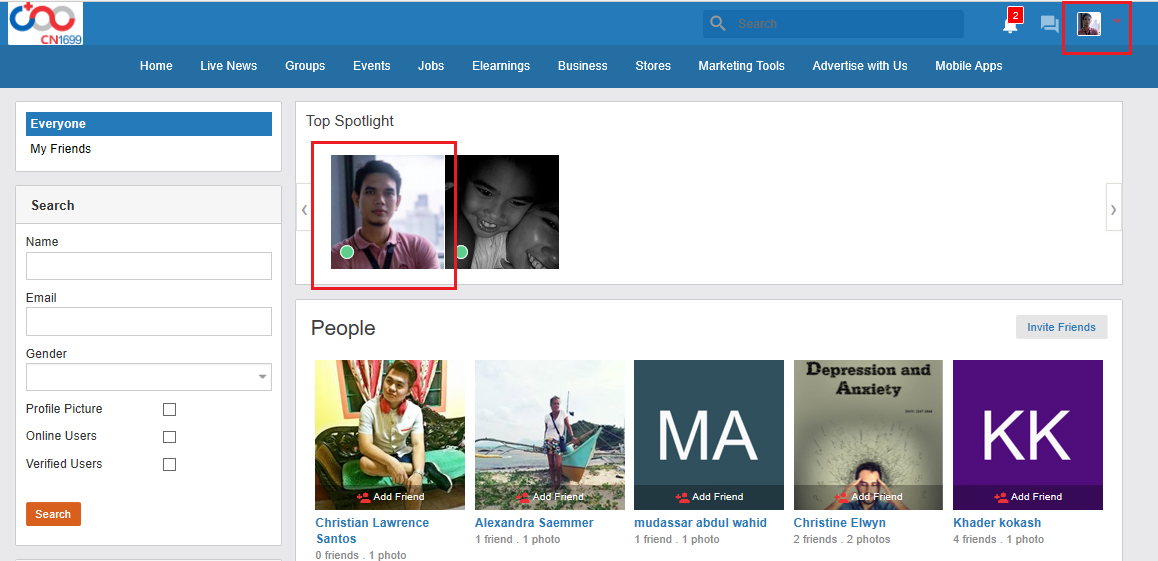Click the Invite Friends button
The width and height of the screenshot is (1158, 561).
(1061, 327)
